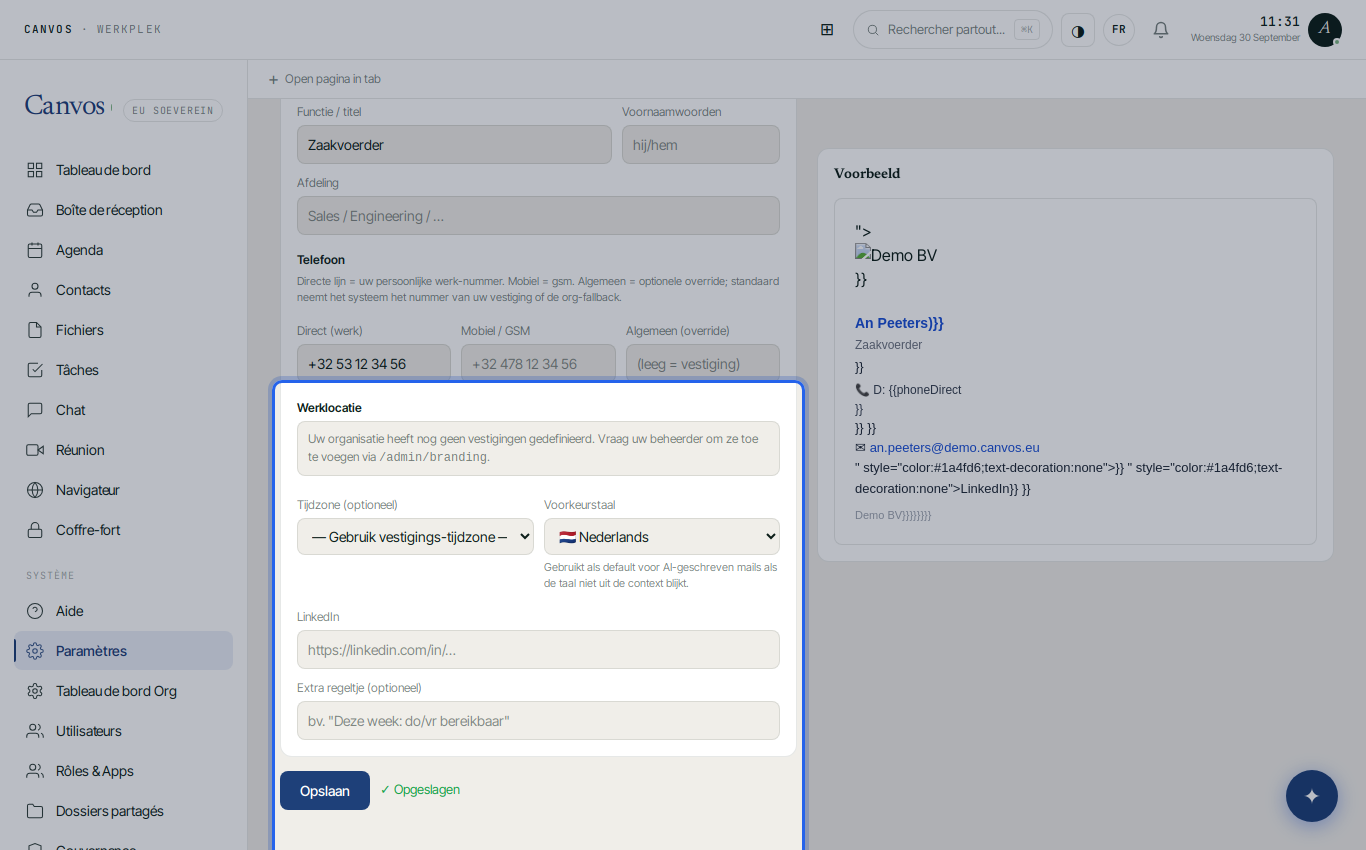
Task: Open the notifications bell
Action: [x=1161, y=30]
